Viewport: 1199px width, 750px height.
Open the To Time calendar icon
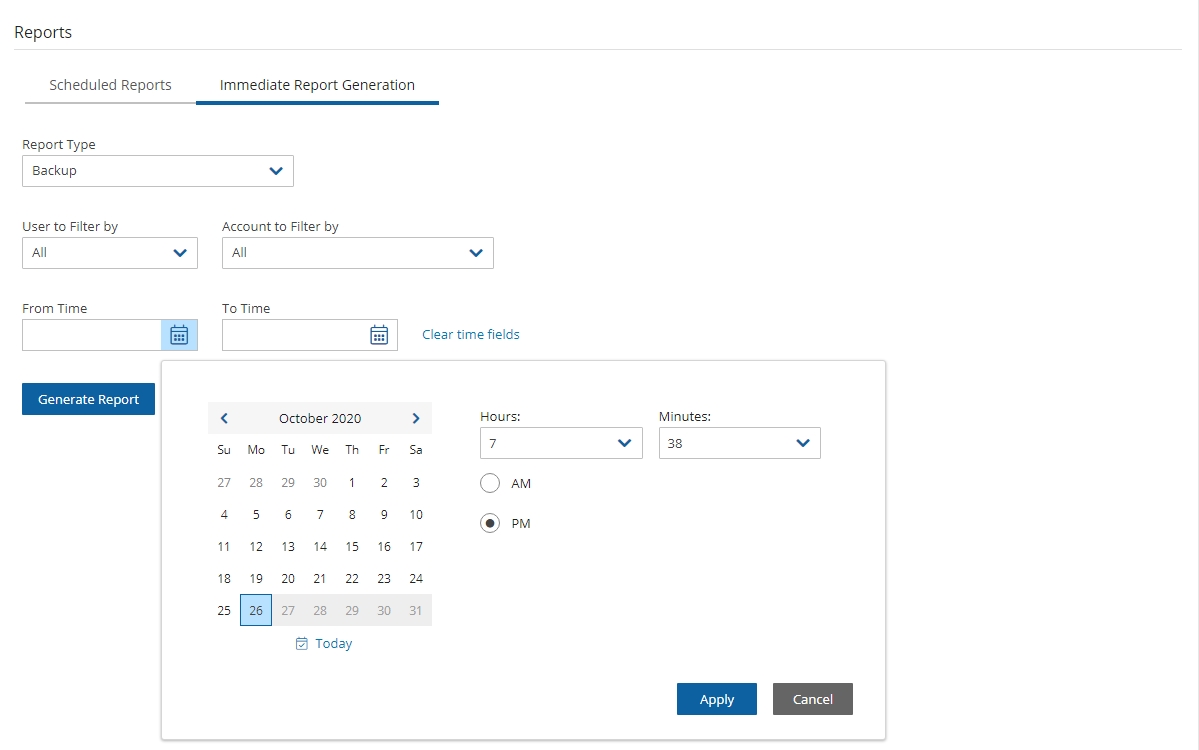[x=379, y=335]
